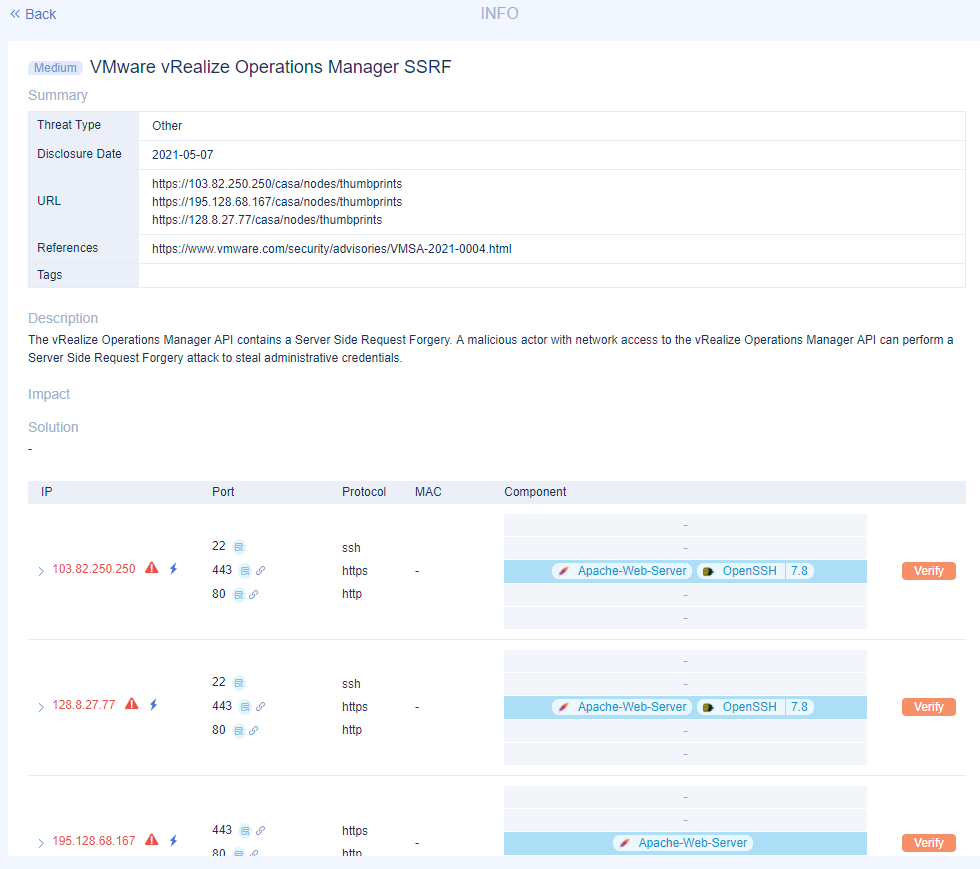
Task: Expand the 195.128.68.167 row
Action: coord(41,843)
